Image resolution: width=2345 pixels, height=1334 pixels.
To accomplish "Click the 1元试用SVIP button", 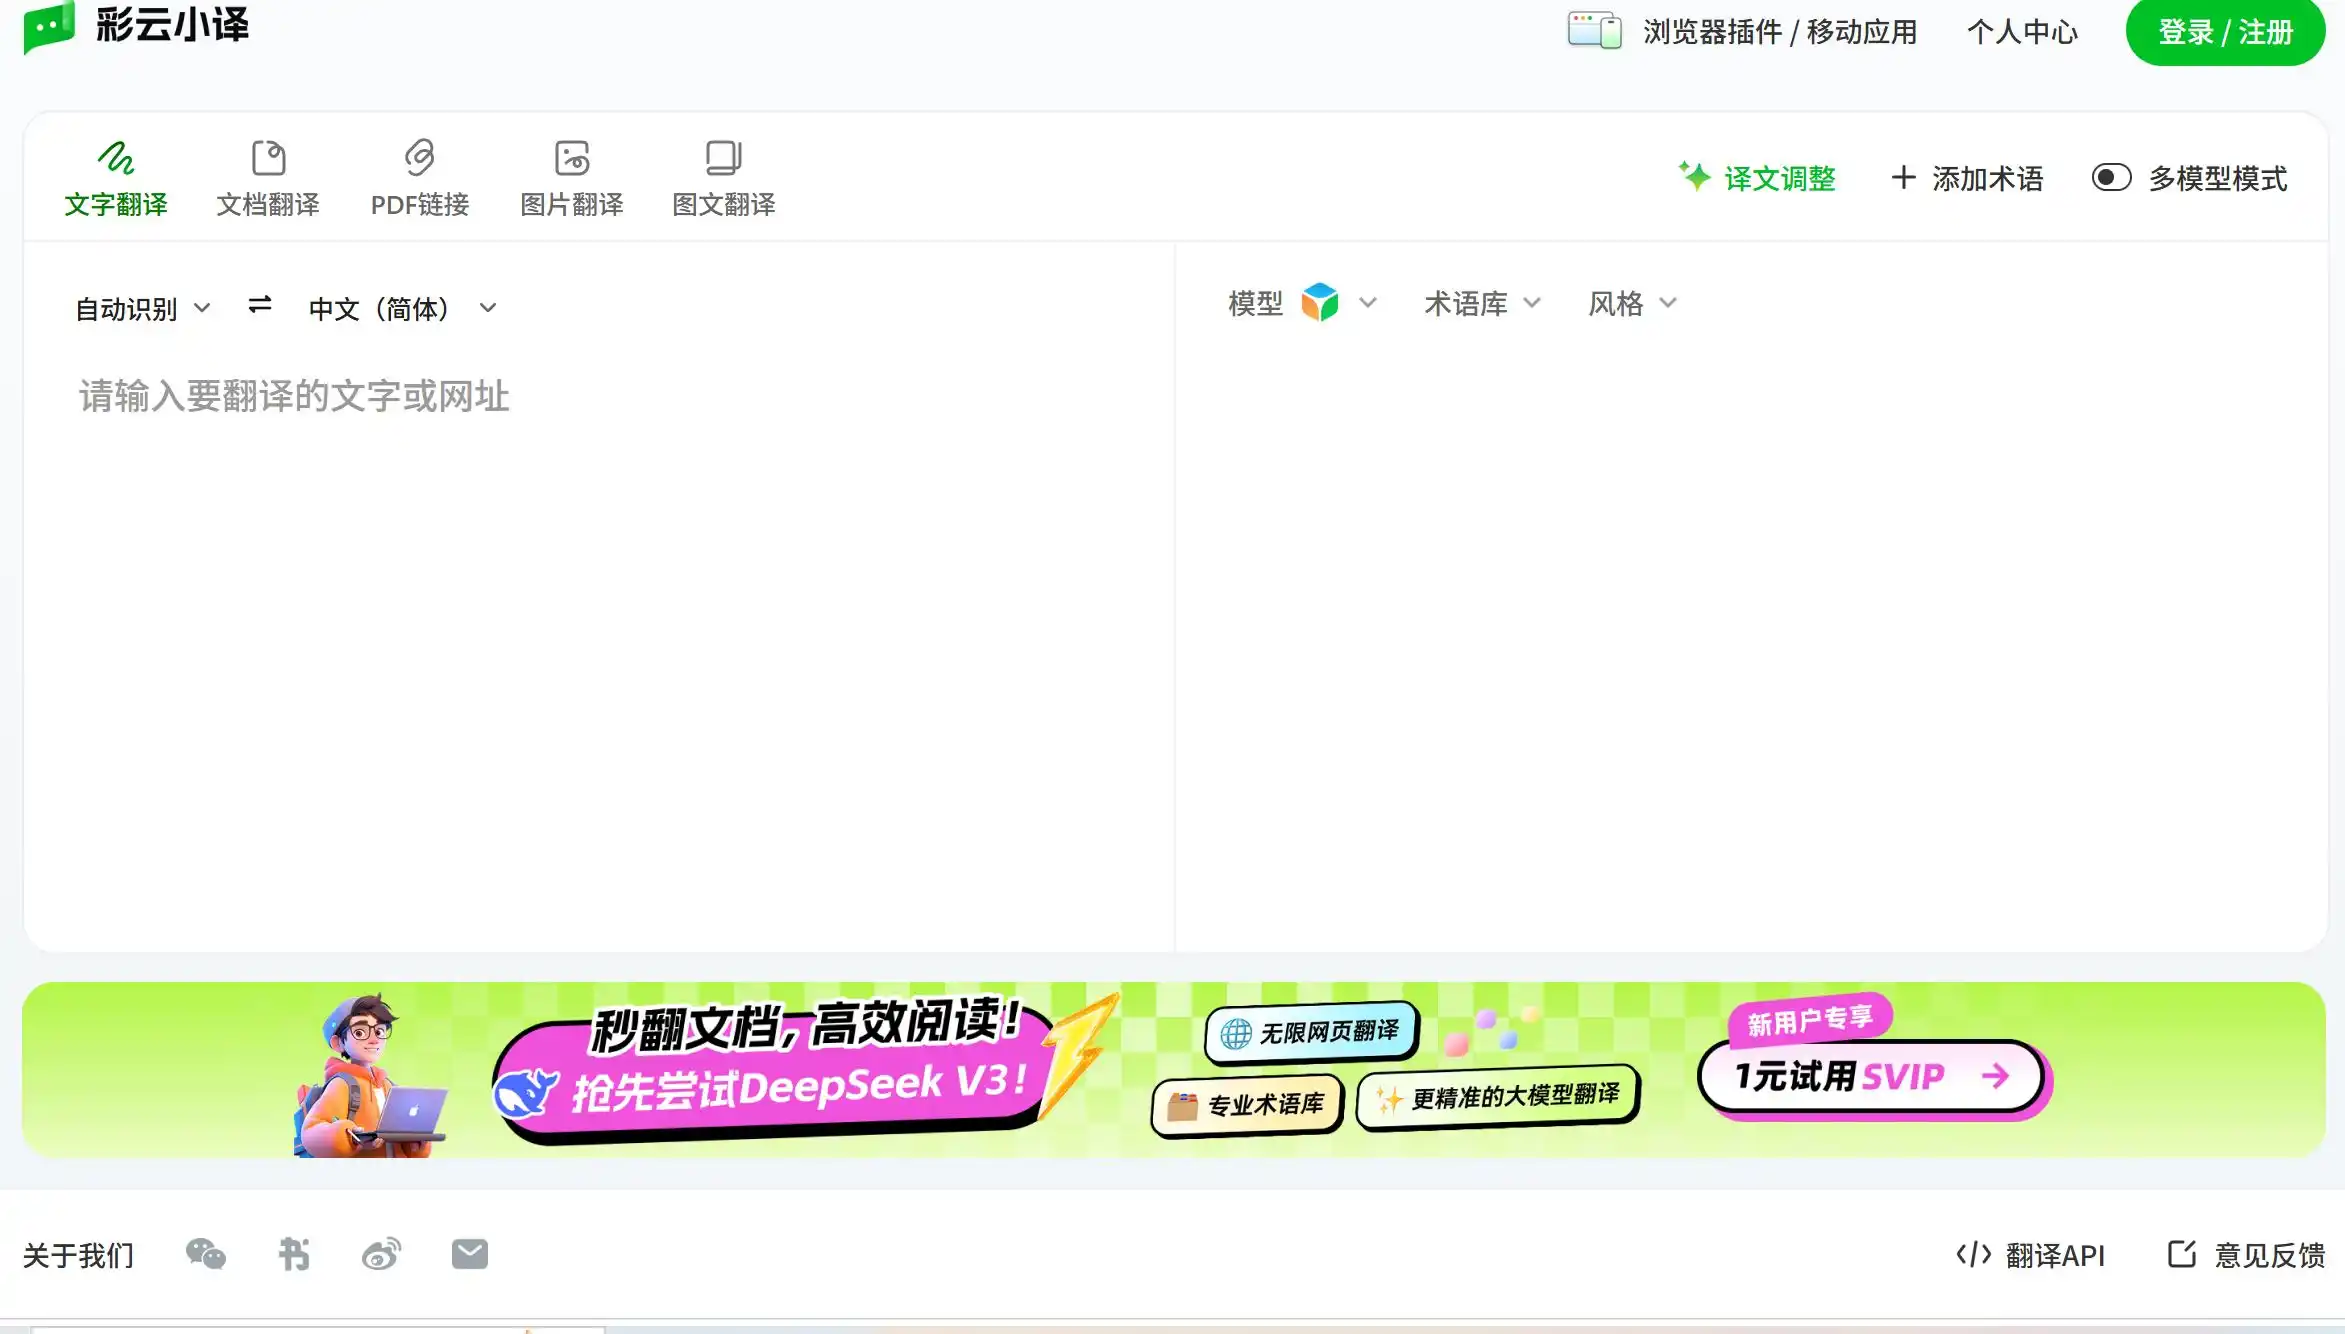I will 1872,1077.
